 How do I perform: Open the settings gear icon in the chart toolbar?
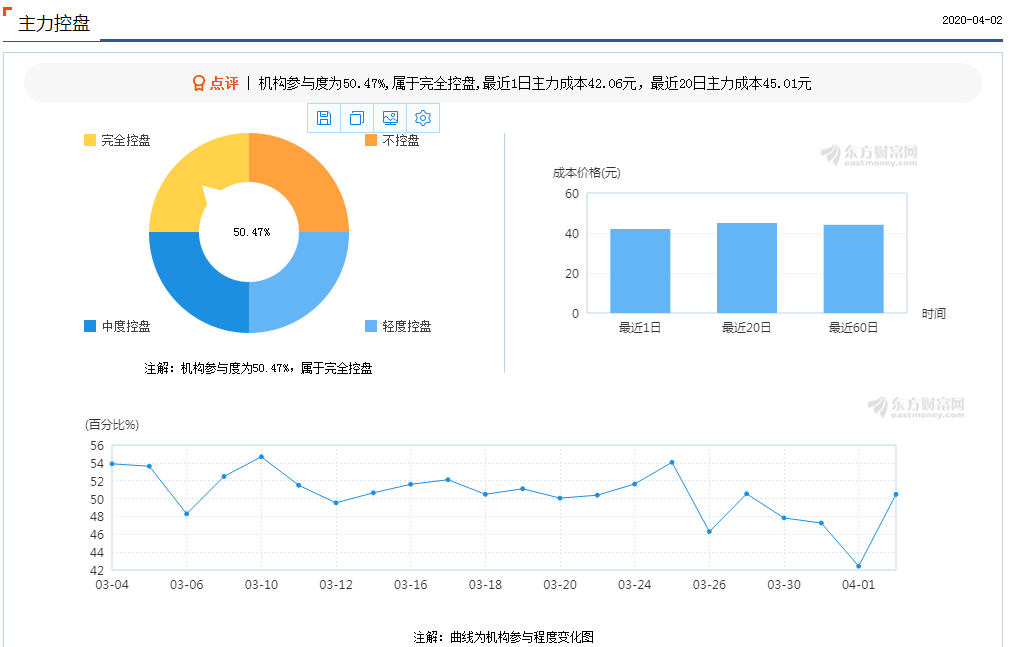pos(423,118)
